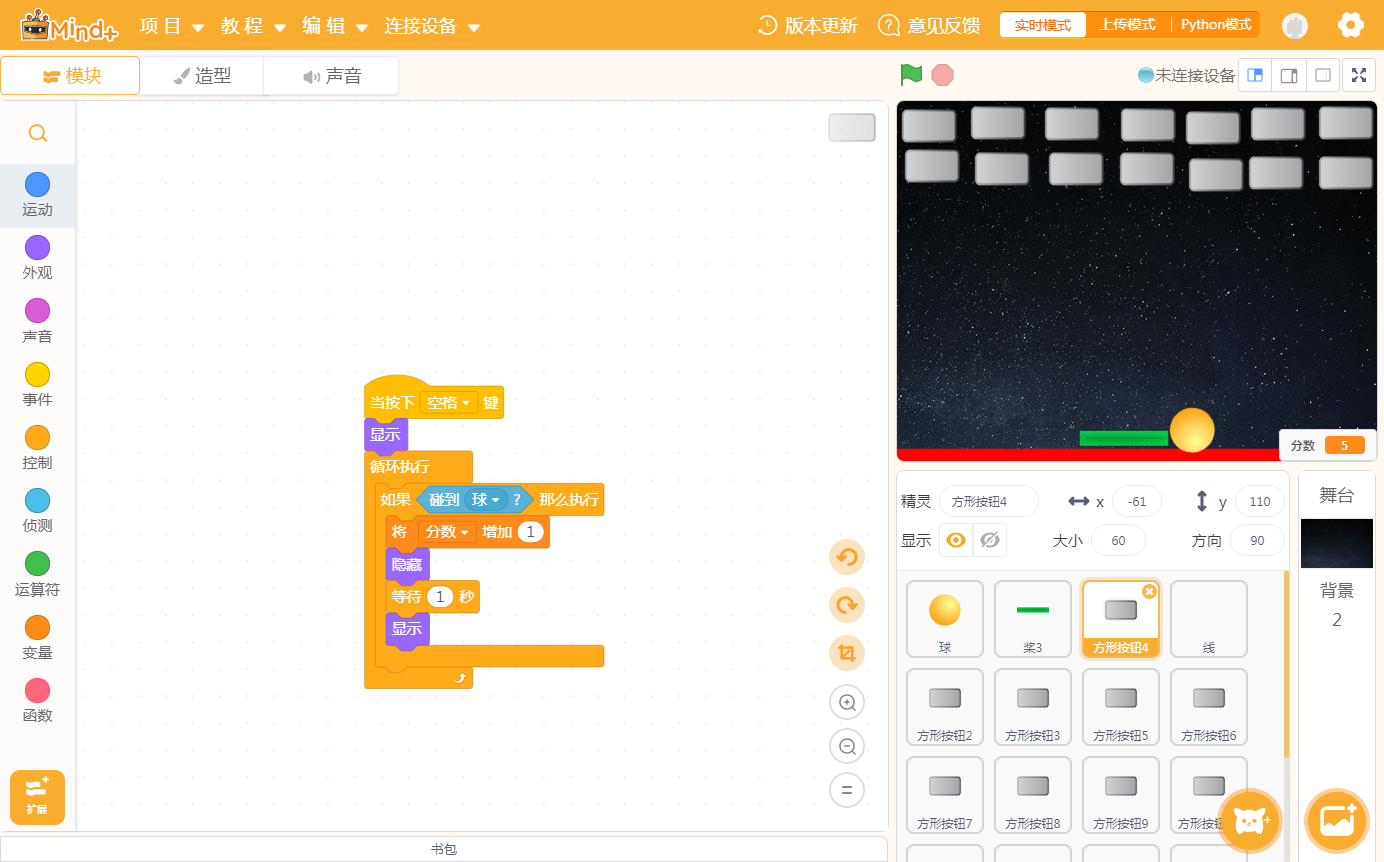Screen dimensions: 1384x862
Task: Select the 方形按钮2 sprite thumbnail
Action: 945,707
